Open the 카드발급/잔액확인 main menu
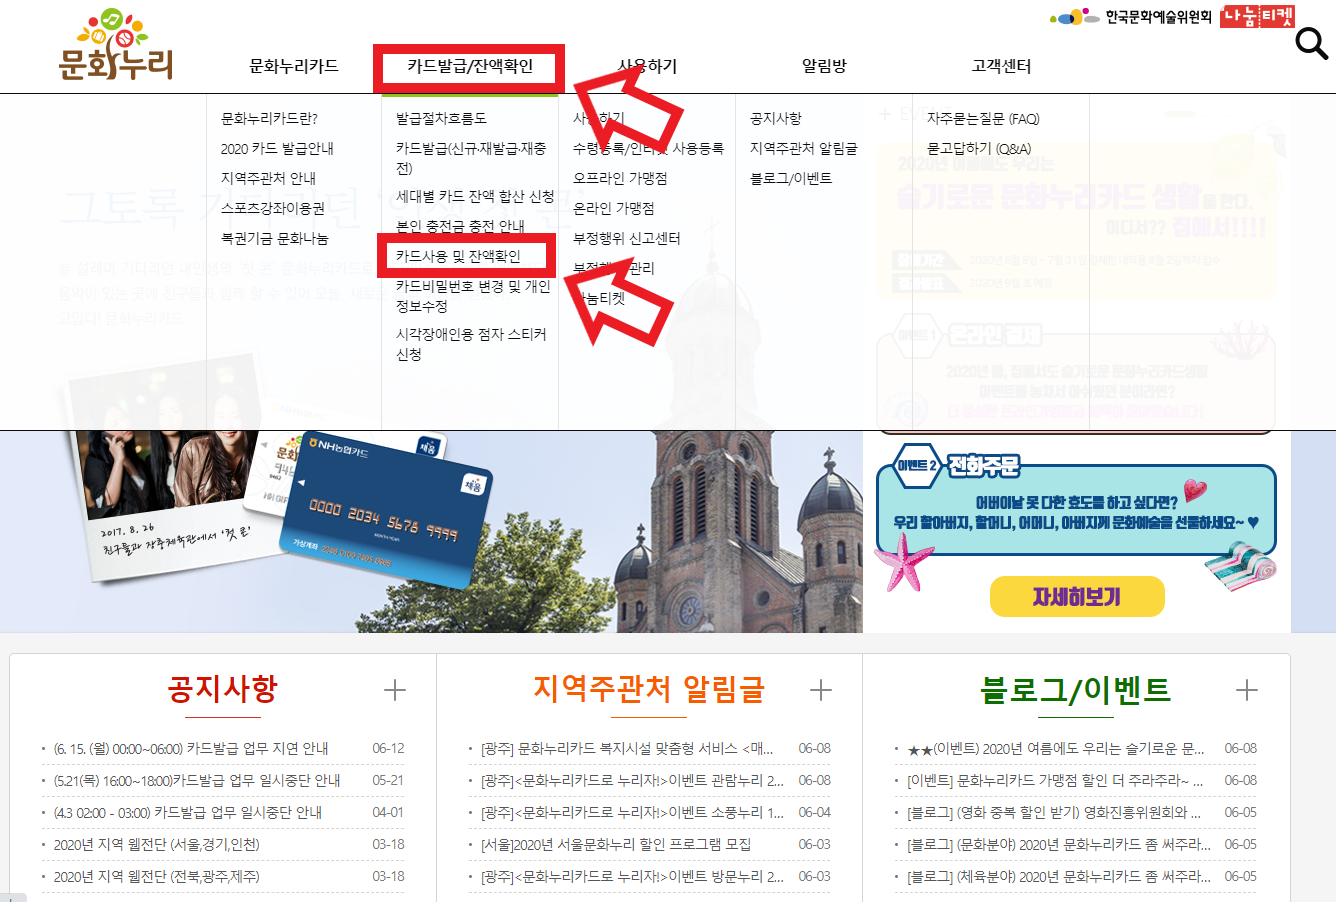1336x902 pixels. coord(470,66)
